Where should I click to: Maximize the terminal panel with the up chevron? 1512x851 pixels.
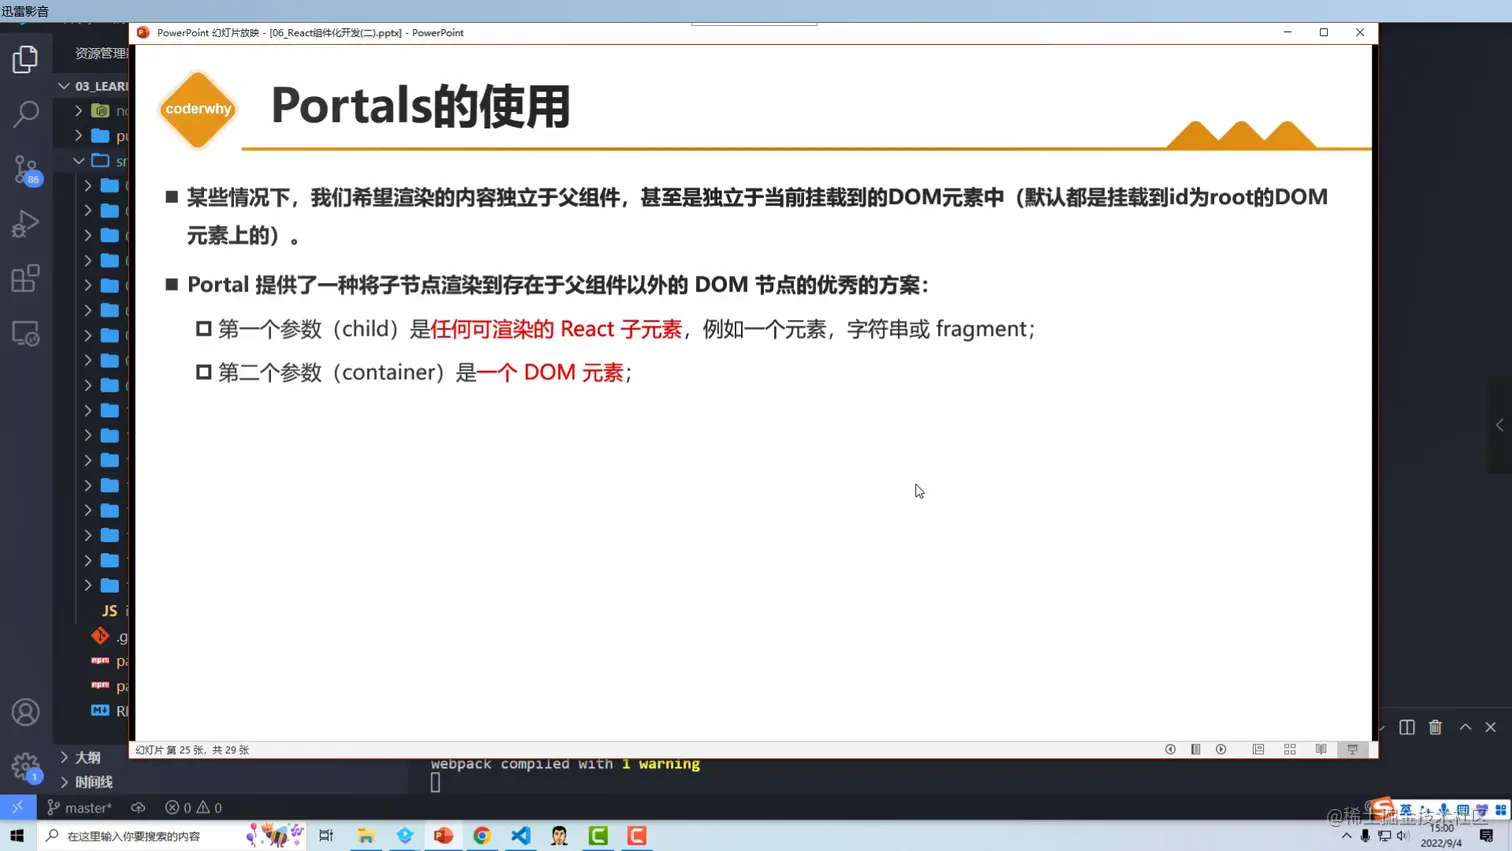click(x=1465, y=727)
